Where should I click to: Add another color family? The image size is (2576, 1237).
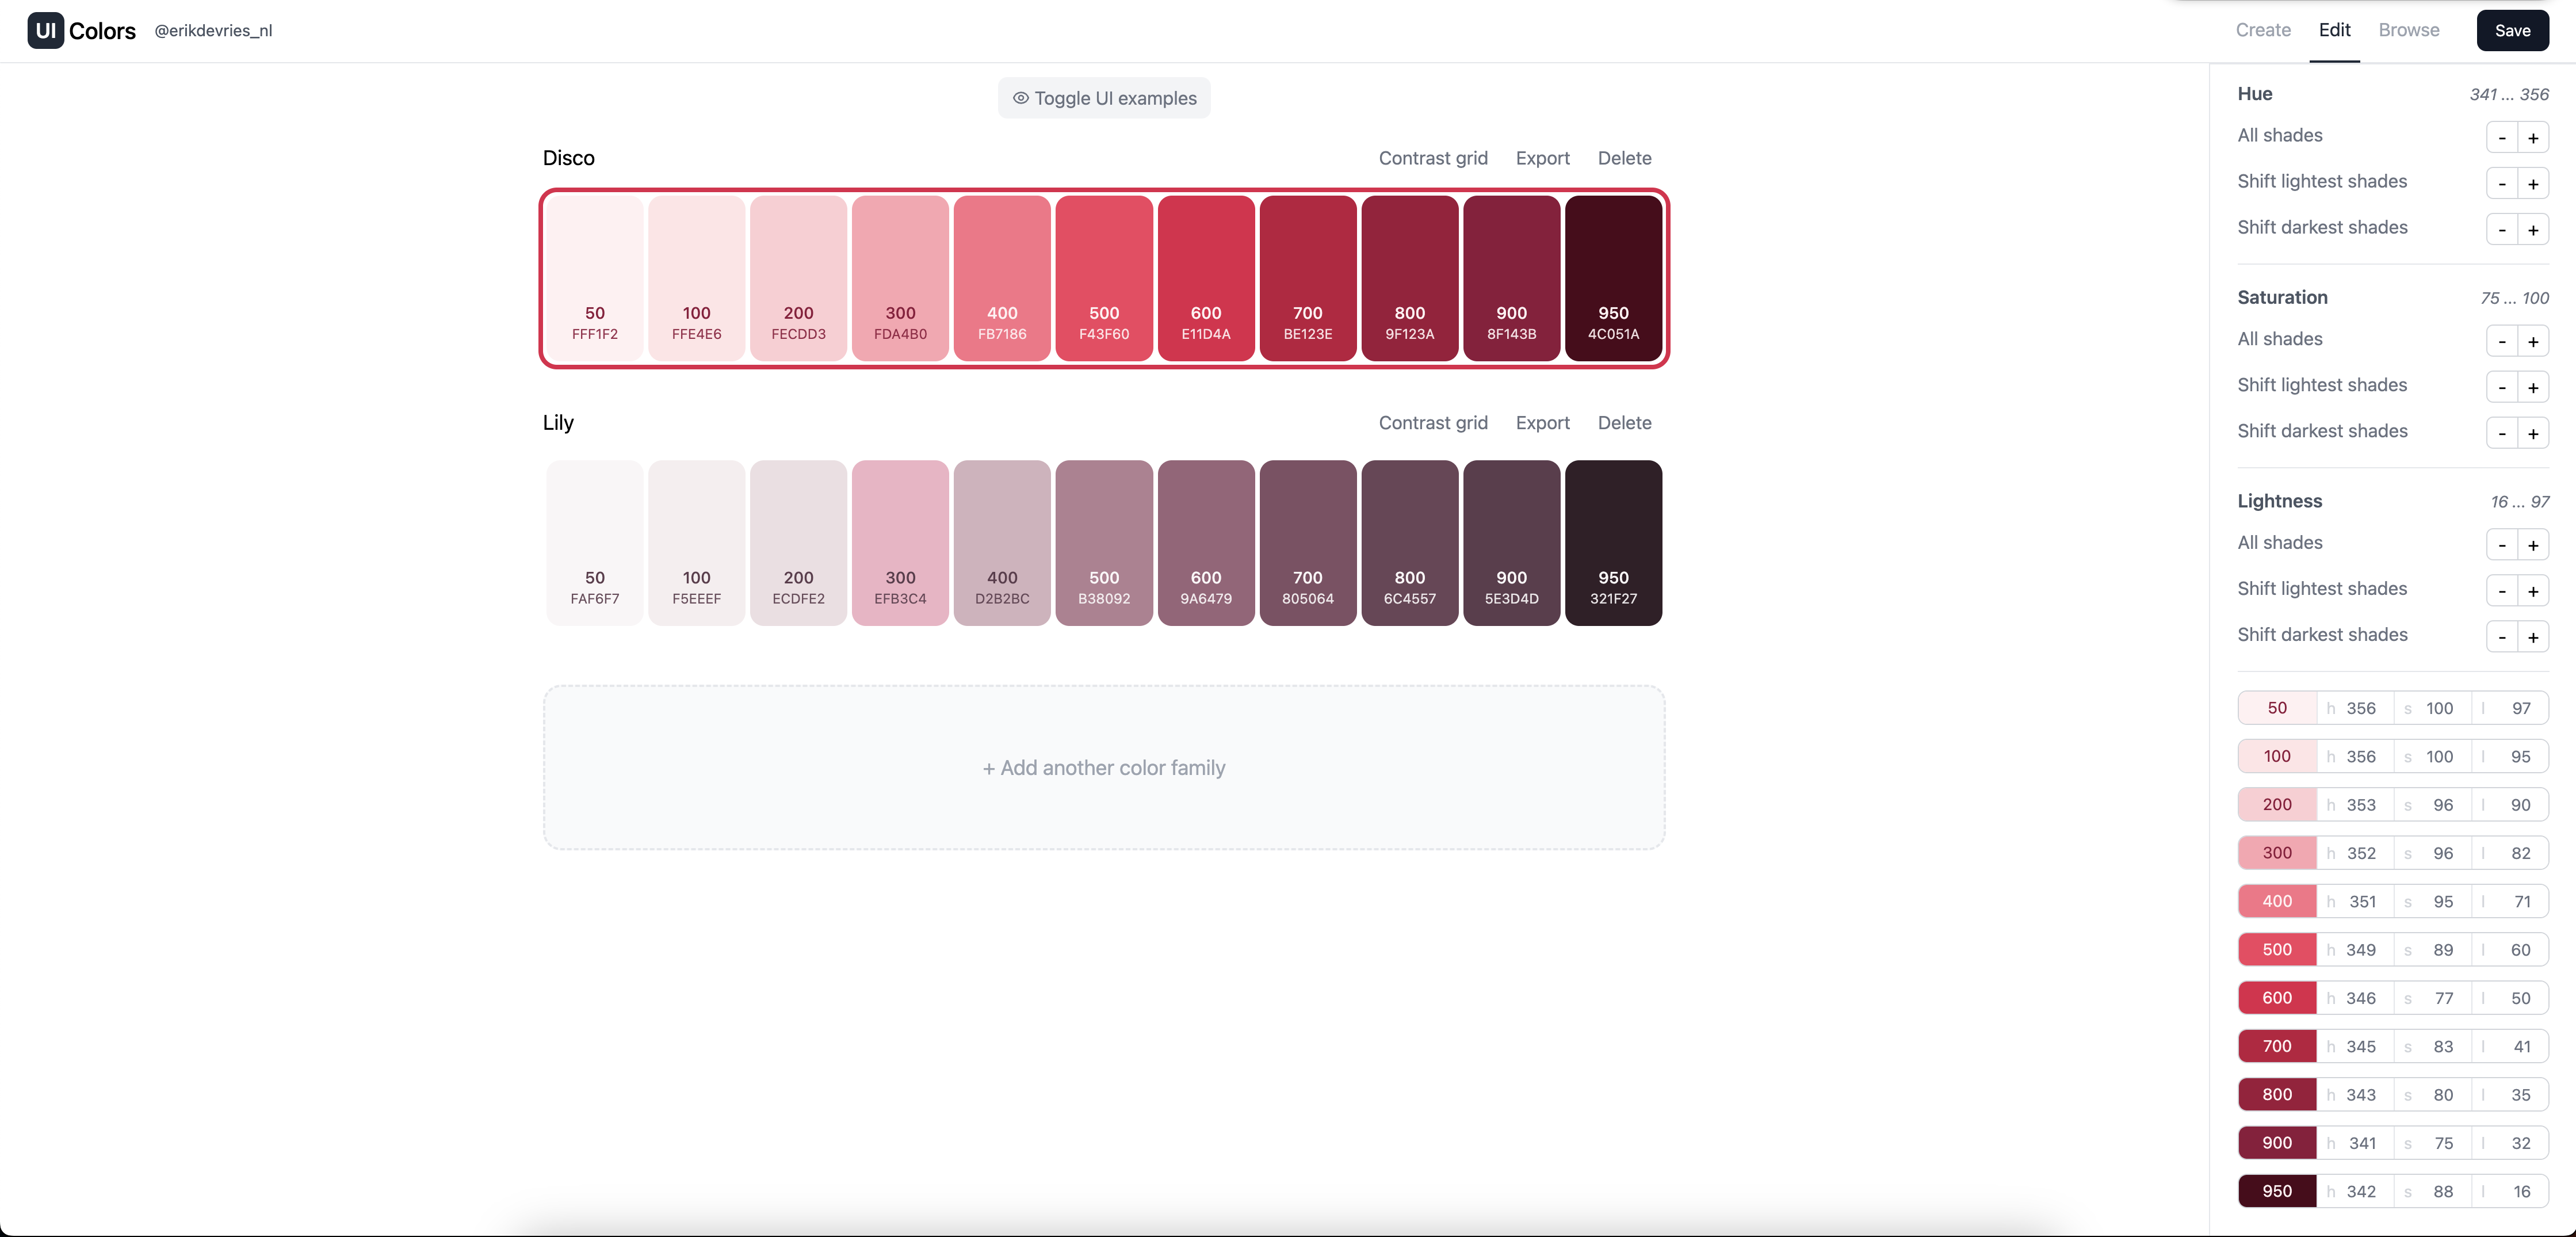[1103, 767]
